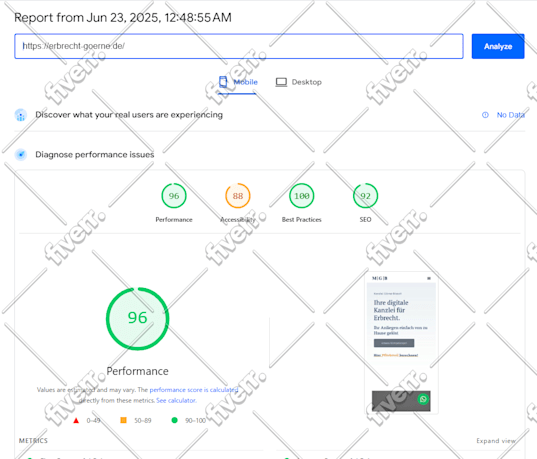Select the 96 Performance score gauge

(x=174, y=196)
